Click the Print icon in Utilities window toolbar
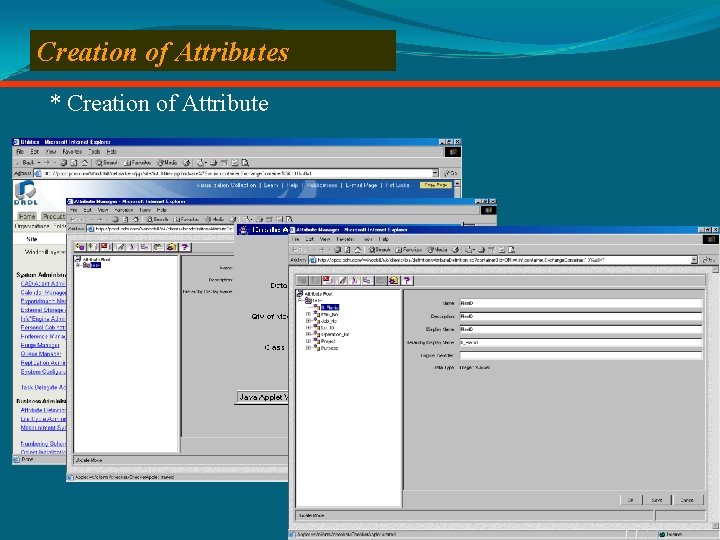 tap(214, 163)
